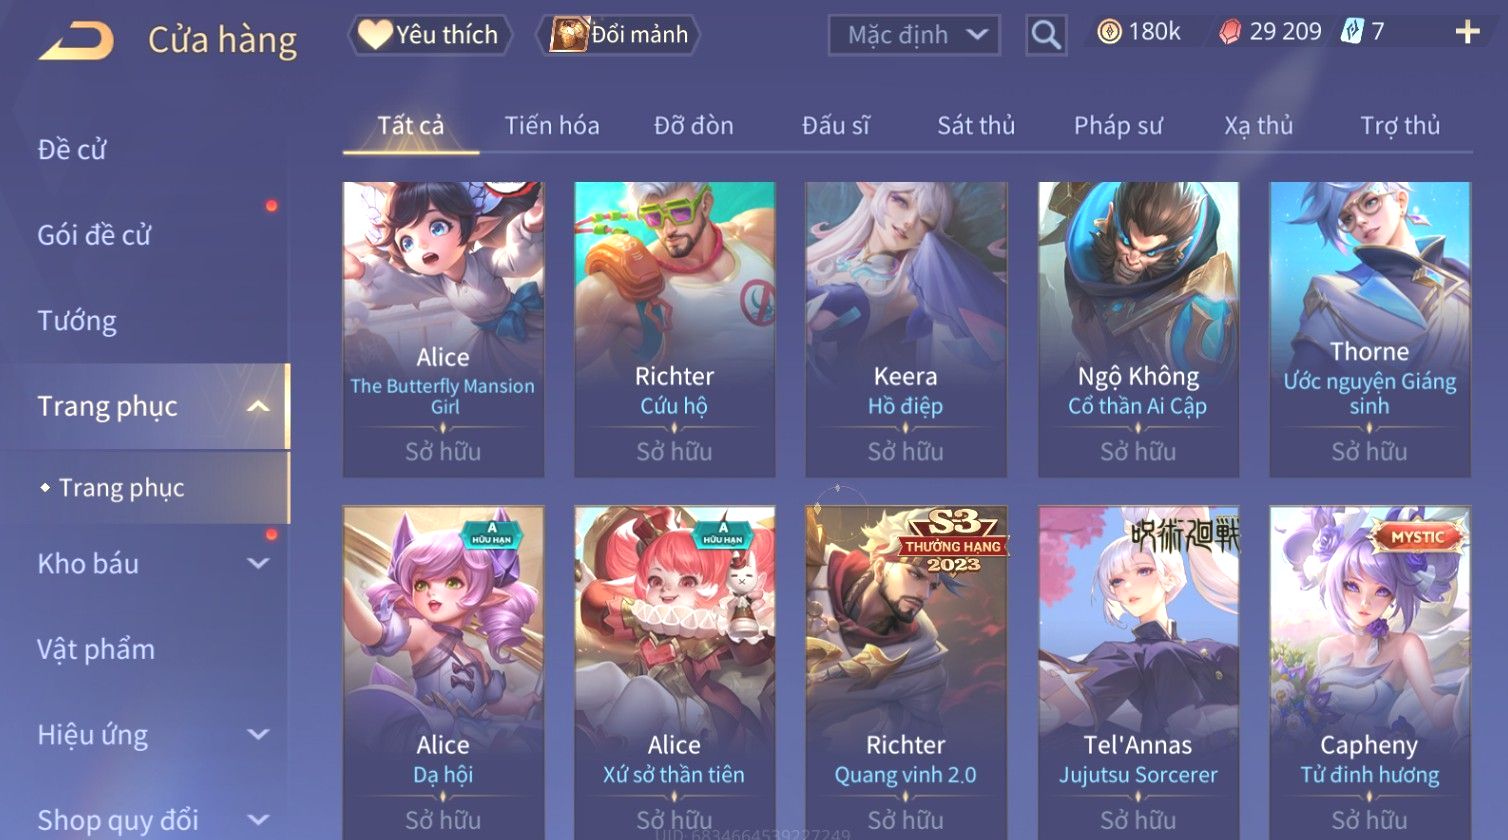This screenshot has height=840, width=1508.
Task: Open the Mặc định sort dropdown
Action: tap(914, 35)
